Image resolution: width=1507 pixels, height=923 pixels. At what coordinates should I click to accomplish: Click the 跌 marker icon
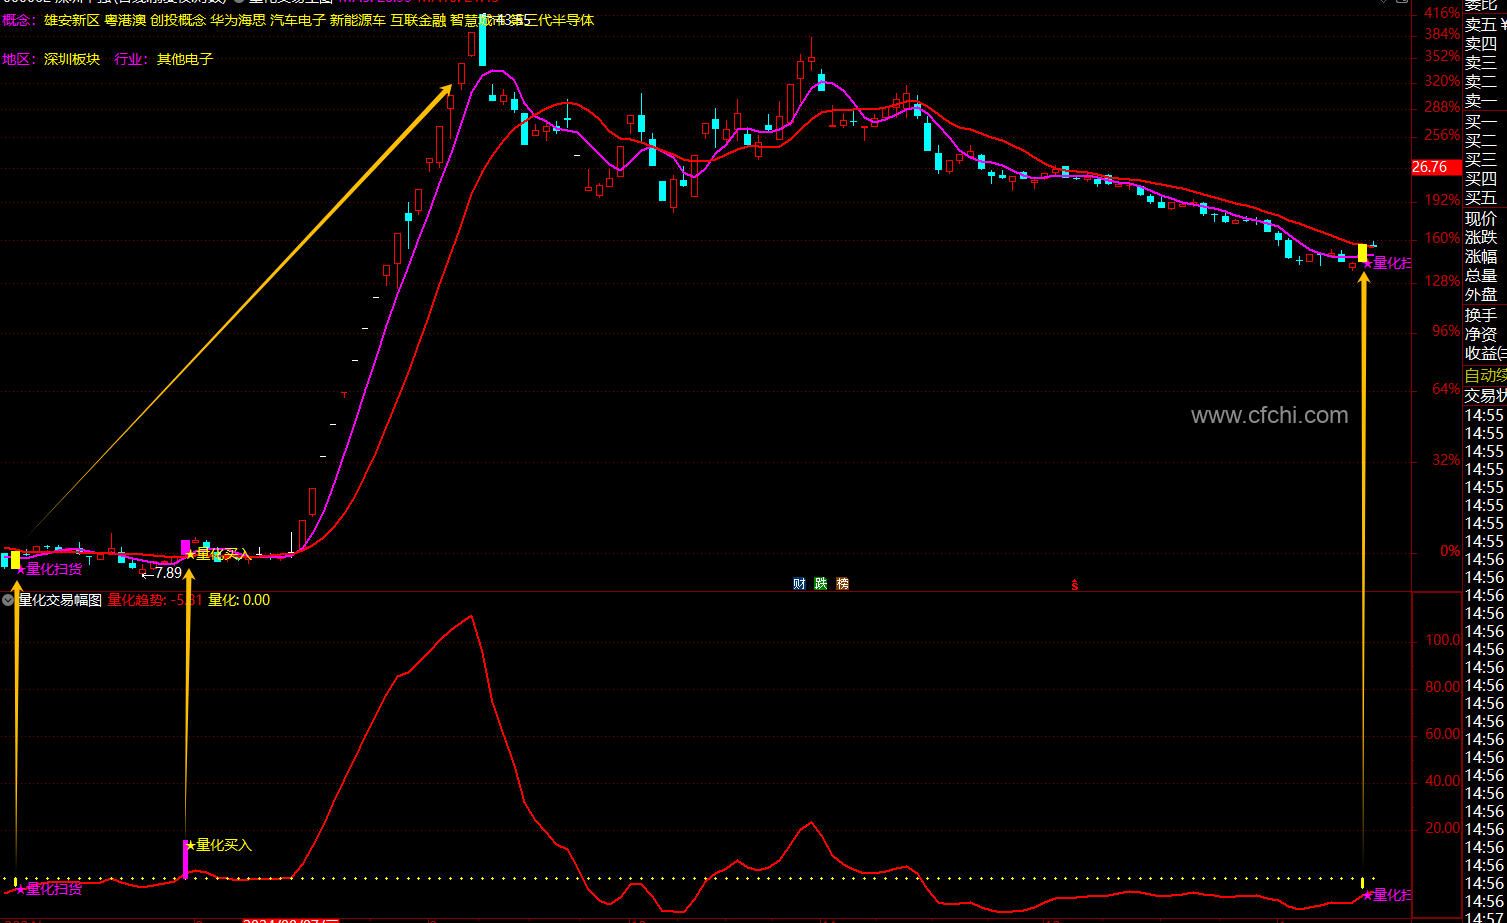(x=821, y=584)
